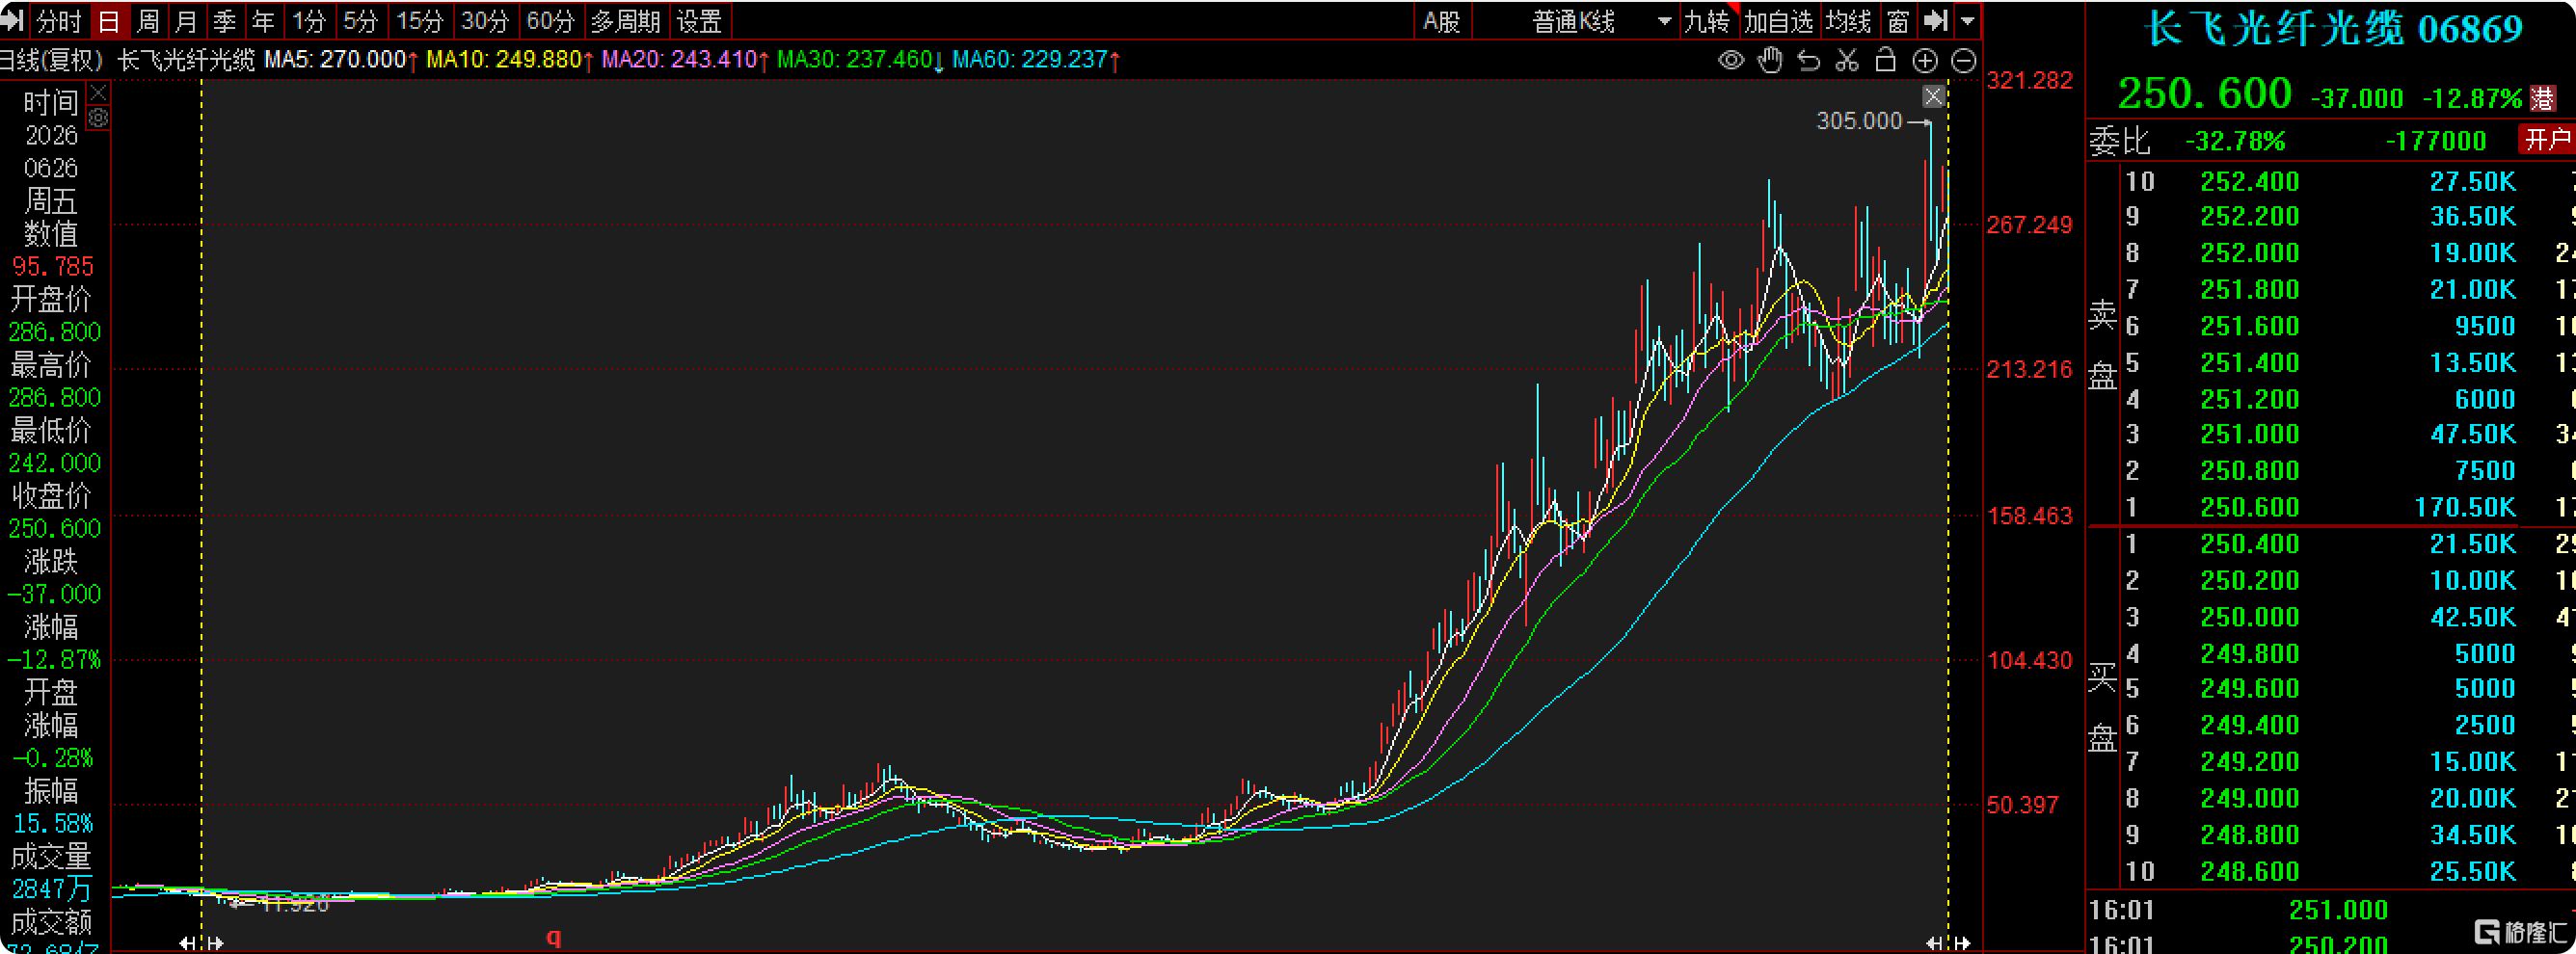Open info panel gear settings

(x=98, y=118)
